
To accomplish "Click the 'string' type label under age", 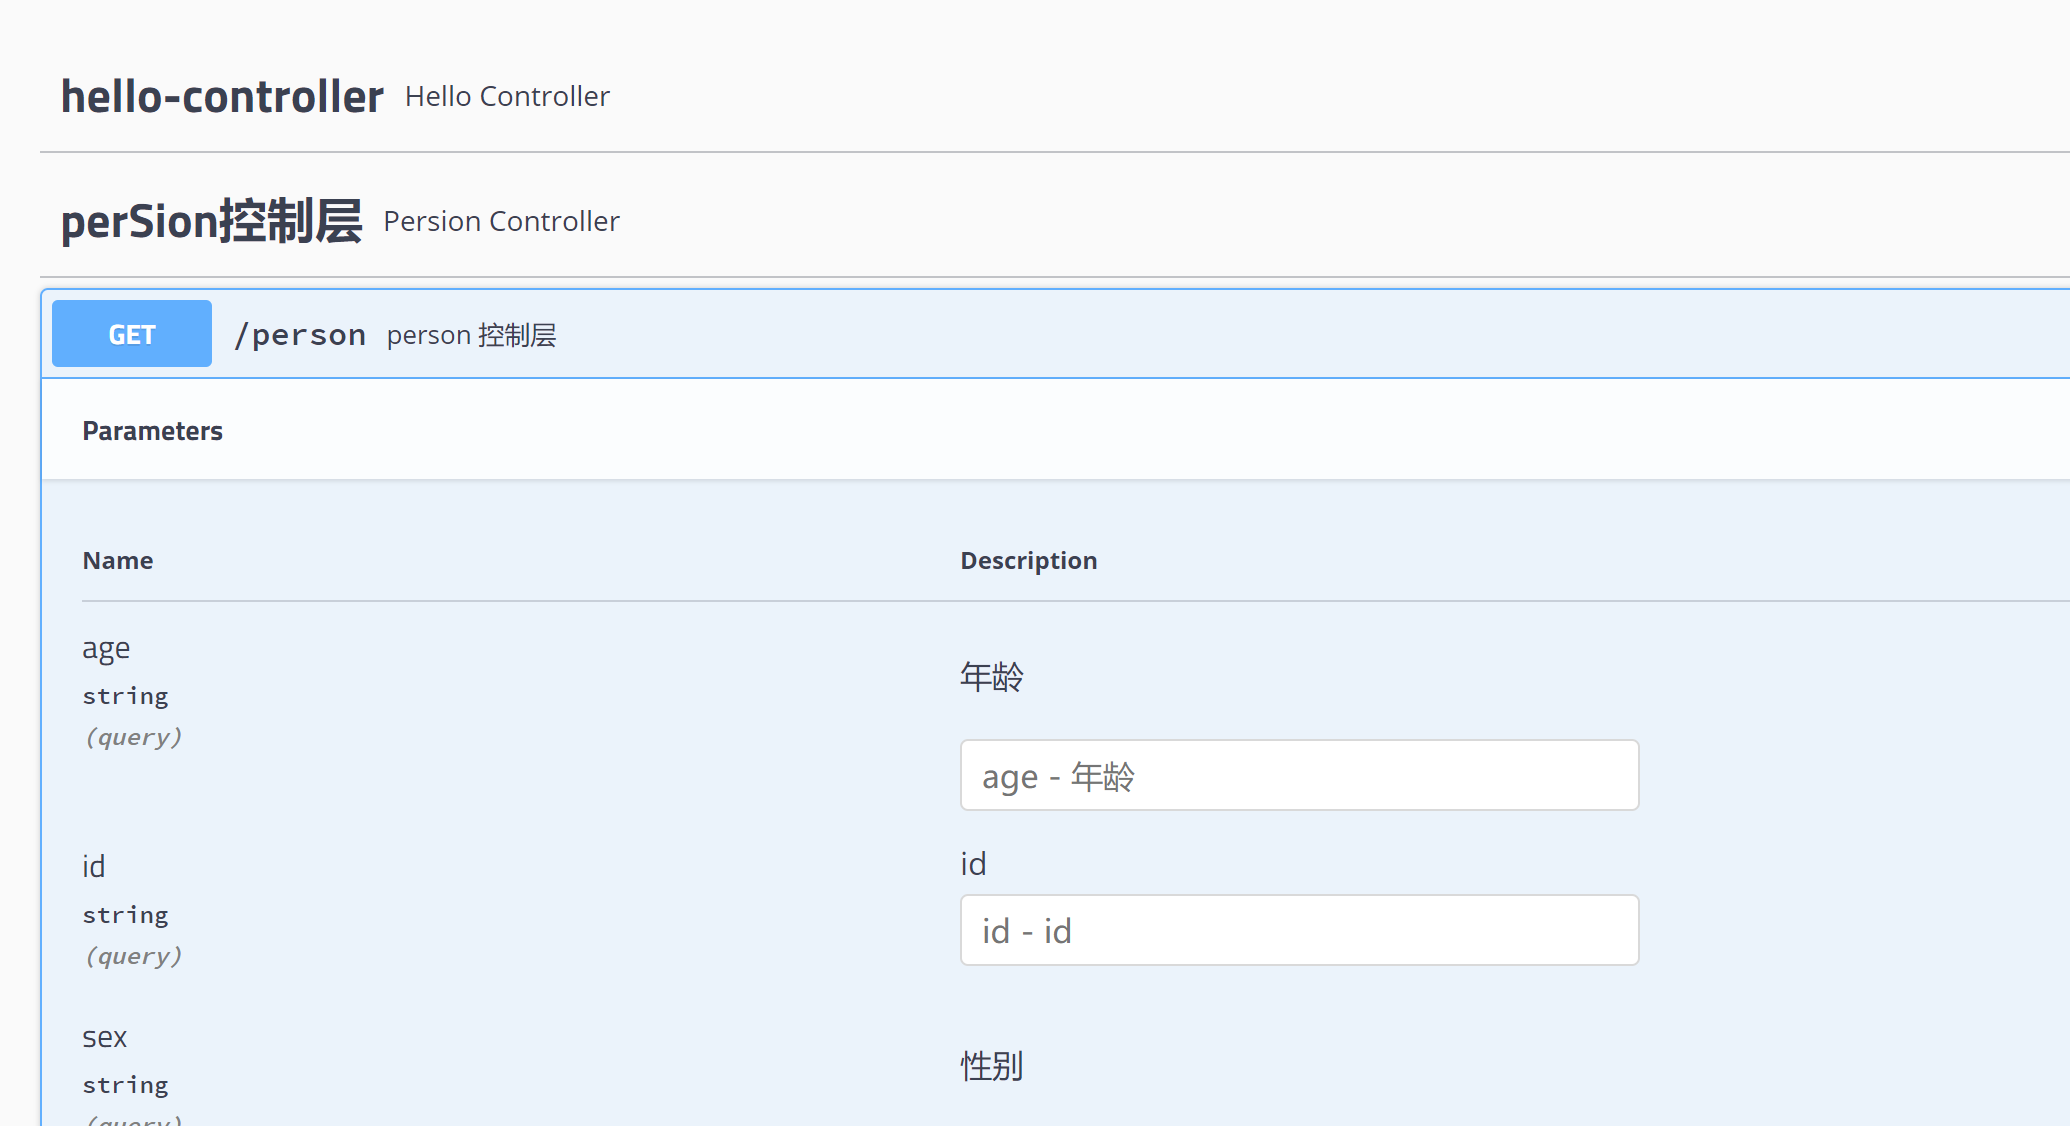I will [x=125, y=695].
